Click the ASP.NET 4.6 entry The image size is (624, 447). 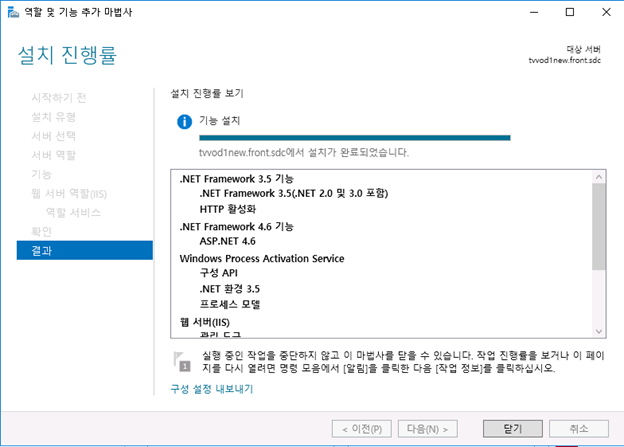[x=228, y=241]
